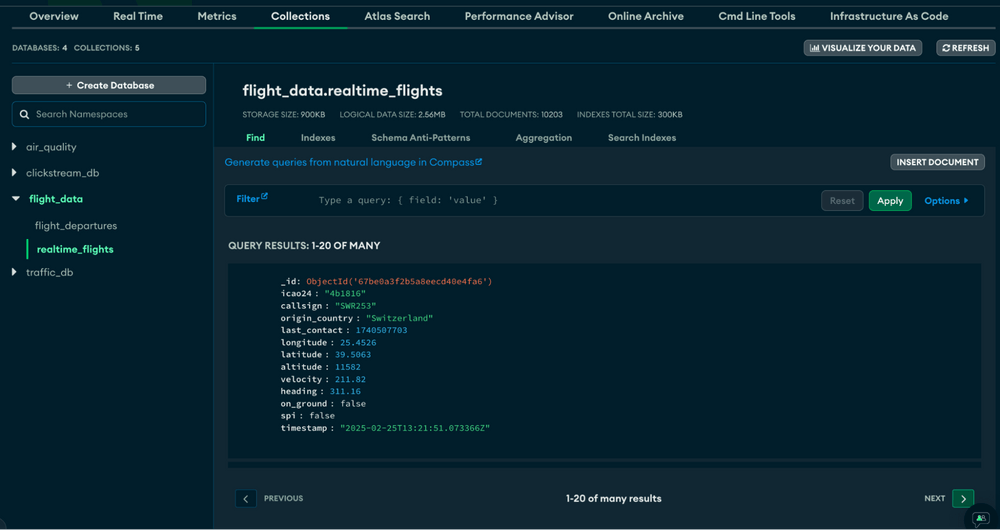Open the Online Archive tab
This screenshot has width=1000, height=530.
646,17
